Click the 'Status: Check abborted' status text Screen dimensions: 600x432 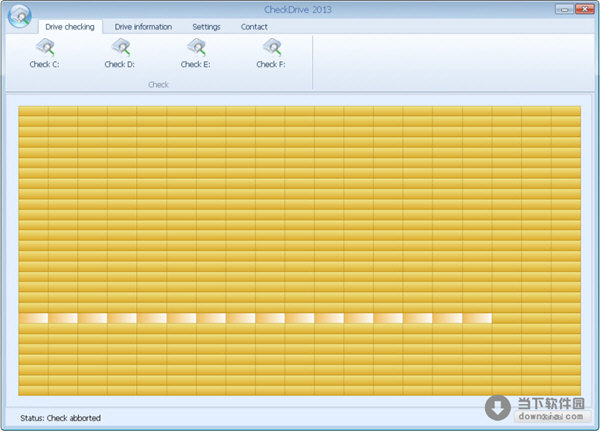tap(60, 418)
